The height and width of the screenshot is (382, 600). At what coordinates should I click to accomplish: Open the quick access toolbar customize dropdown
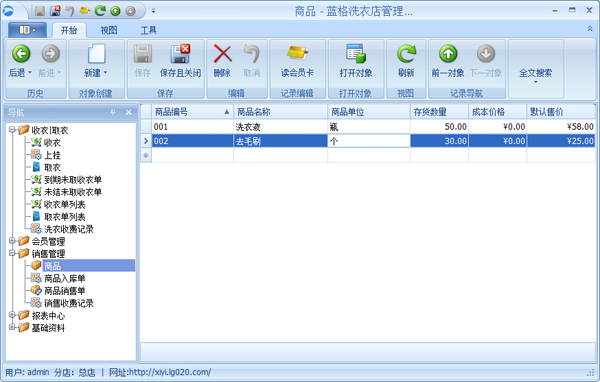153,11
